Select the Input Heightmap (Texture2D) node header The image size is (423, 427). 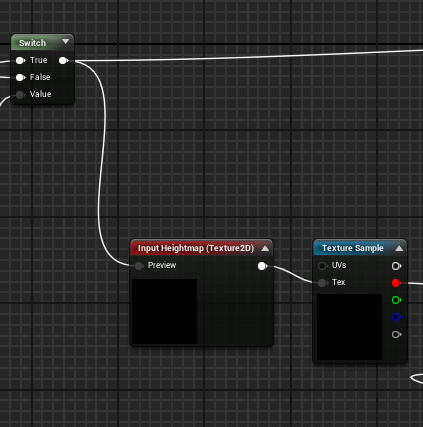coord(202,248)
